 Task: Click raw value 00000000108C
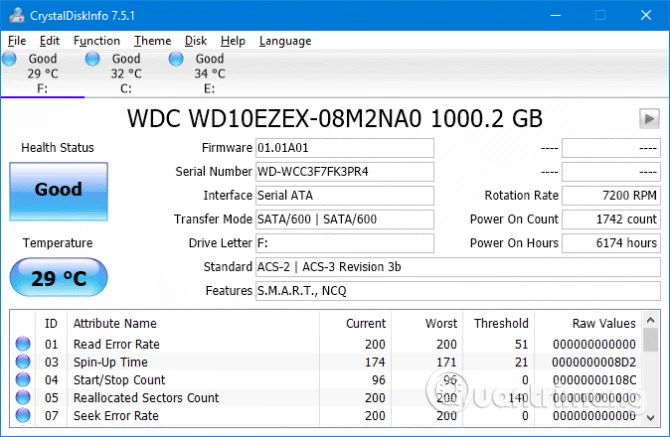(x=594, y=380)
